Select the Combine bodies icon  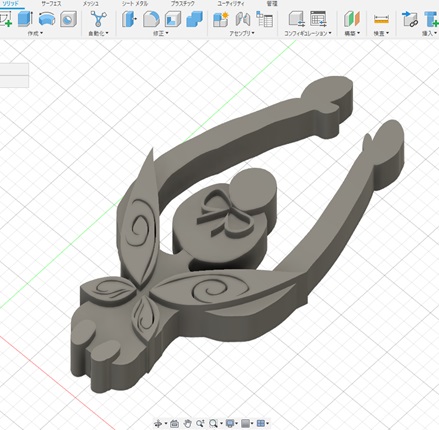[194, 19]
